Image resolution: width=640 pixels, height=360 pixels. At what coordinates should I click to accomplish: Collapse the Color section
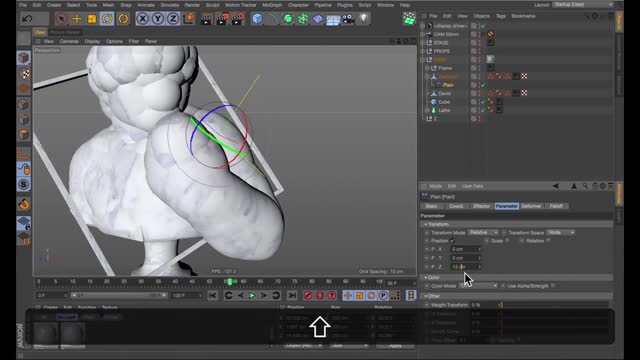426,278
